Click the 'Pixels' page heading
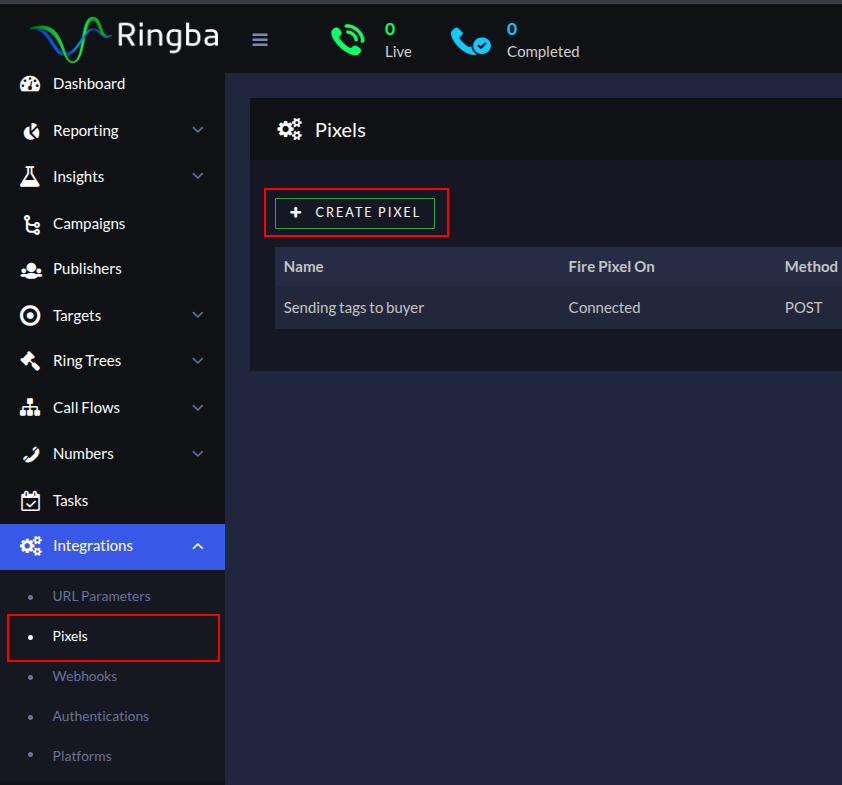 340,130
